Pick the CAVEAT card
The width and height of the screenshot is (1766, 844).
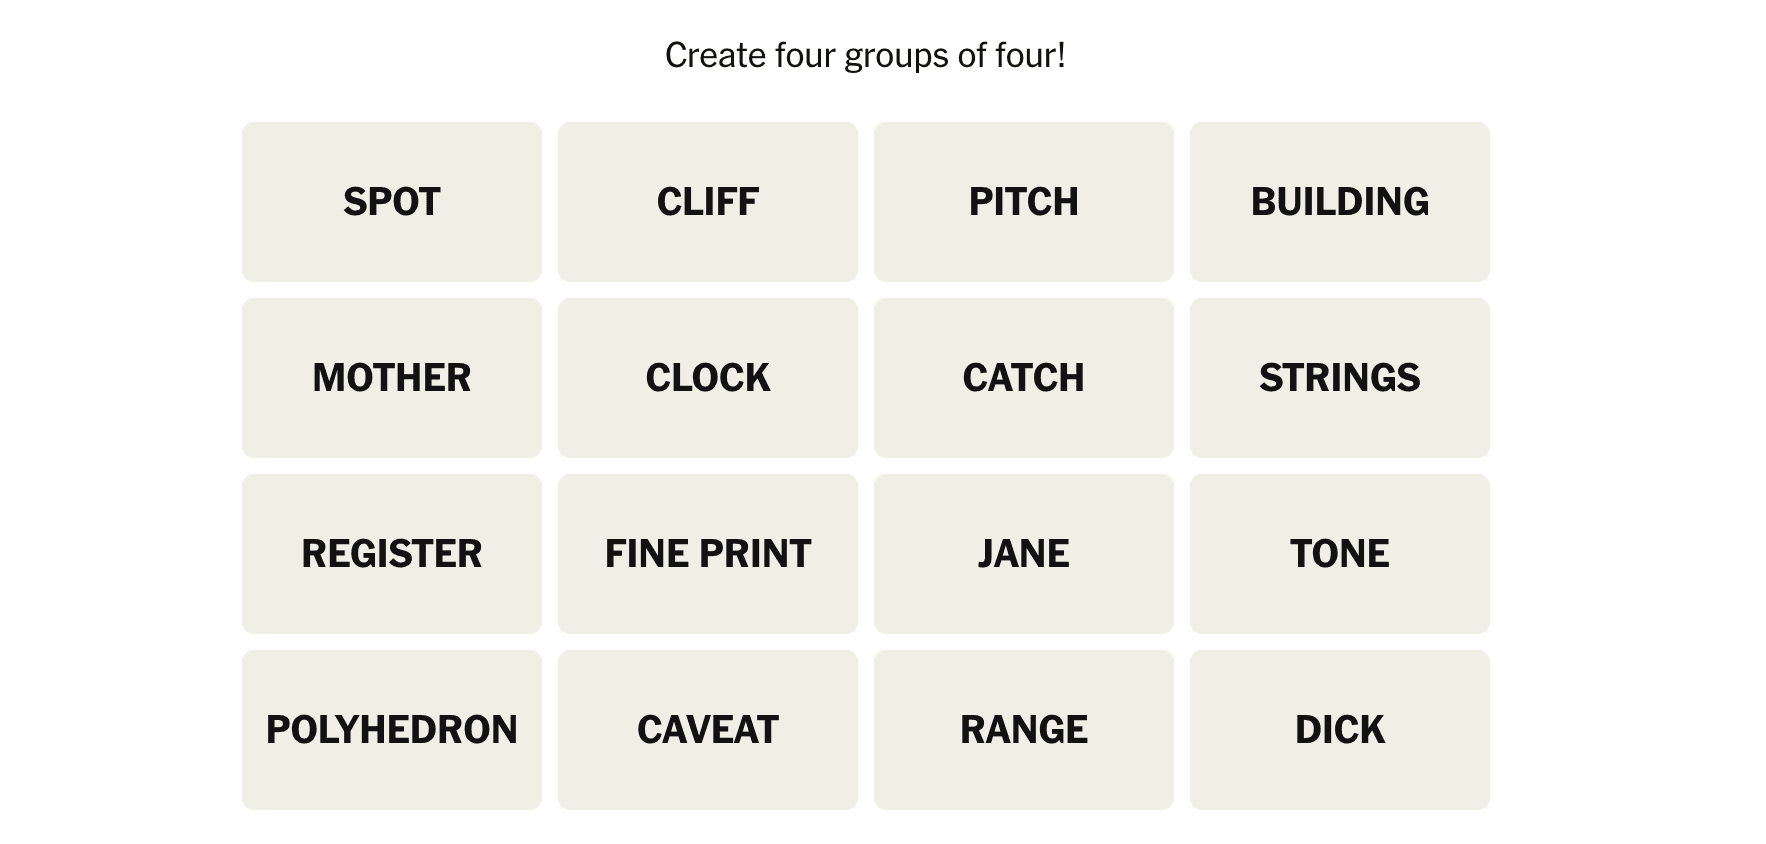[x=707, y=730]
